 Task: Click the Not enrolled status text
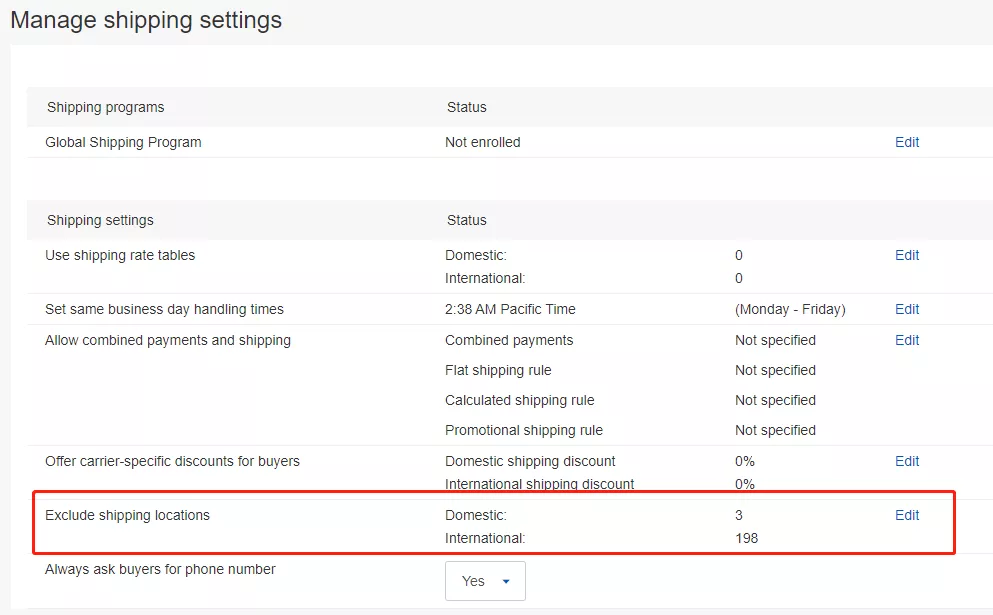(482, 142)
